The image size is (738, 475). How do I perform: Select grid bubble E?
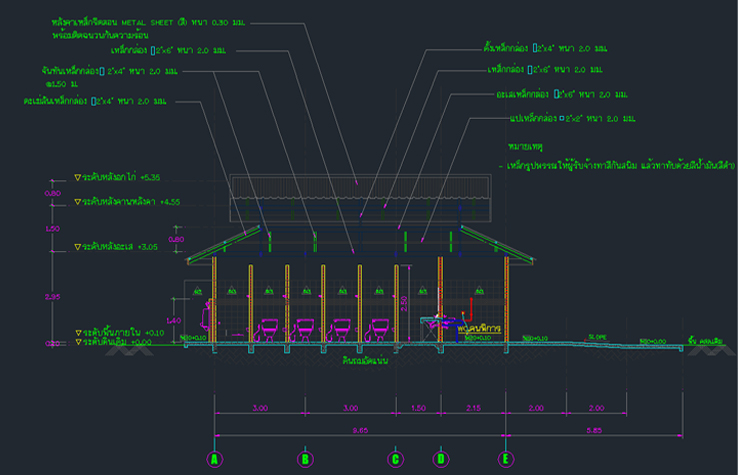[x=505, y=459]
